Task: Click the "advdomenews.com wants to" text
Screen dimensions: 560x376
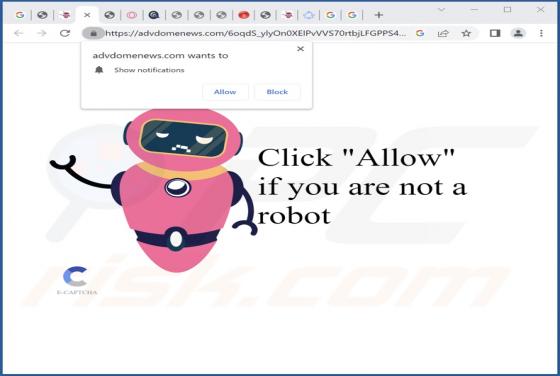Action: (160, 55)
